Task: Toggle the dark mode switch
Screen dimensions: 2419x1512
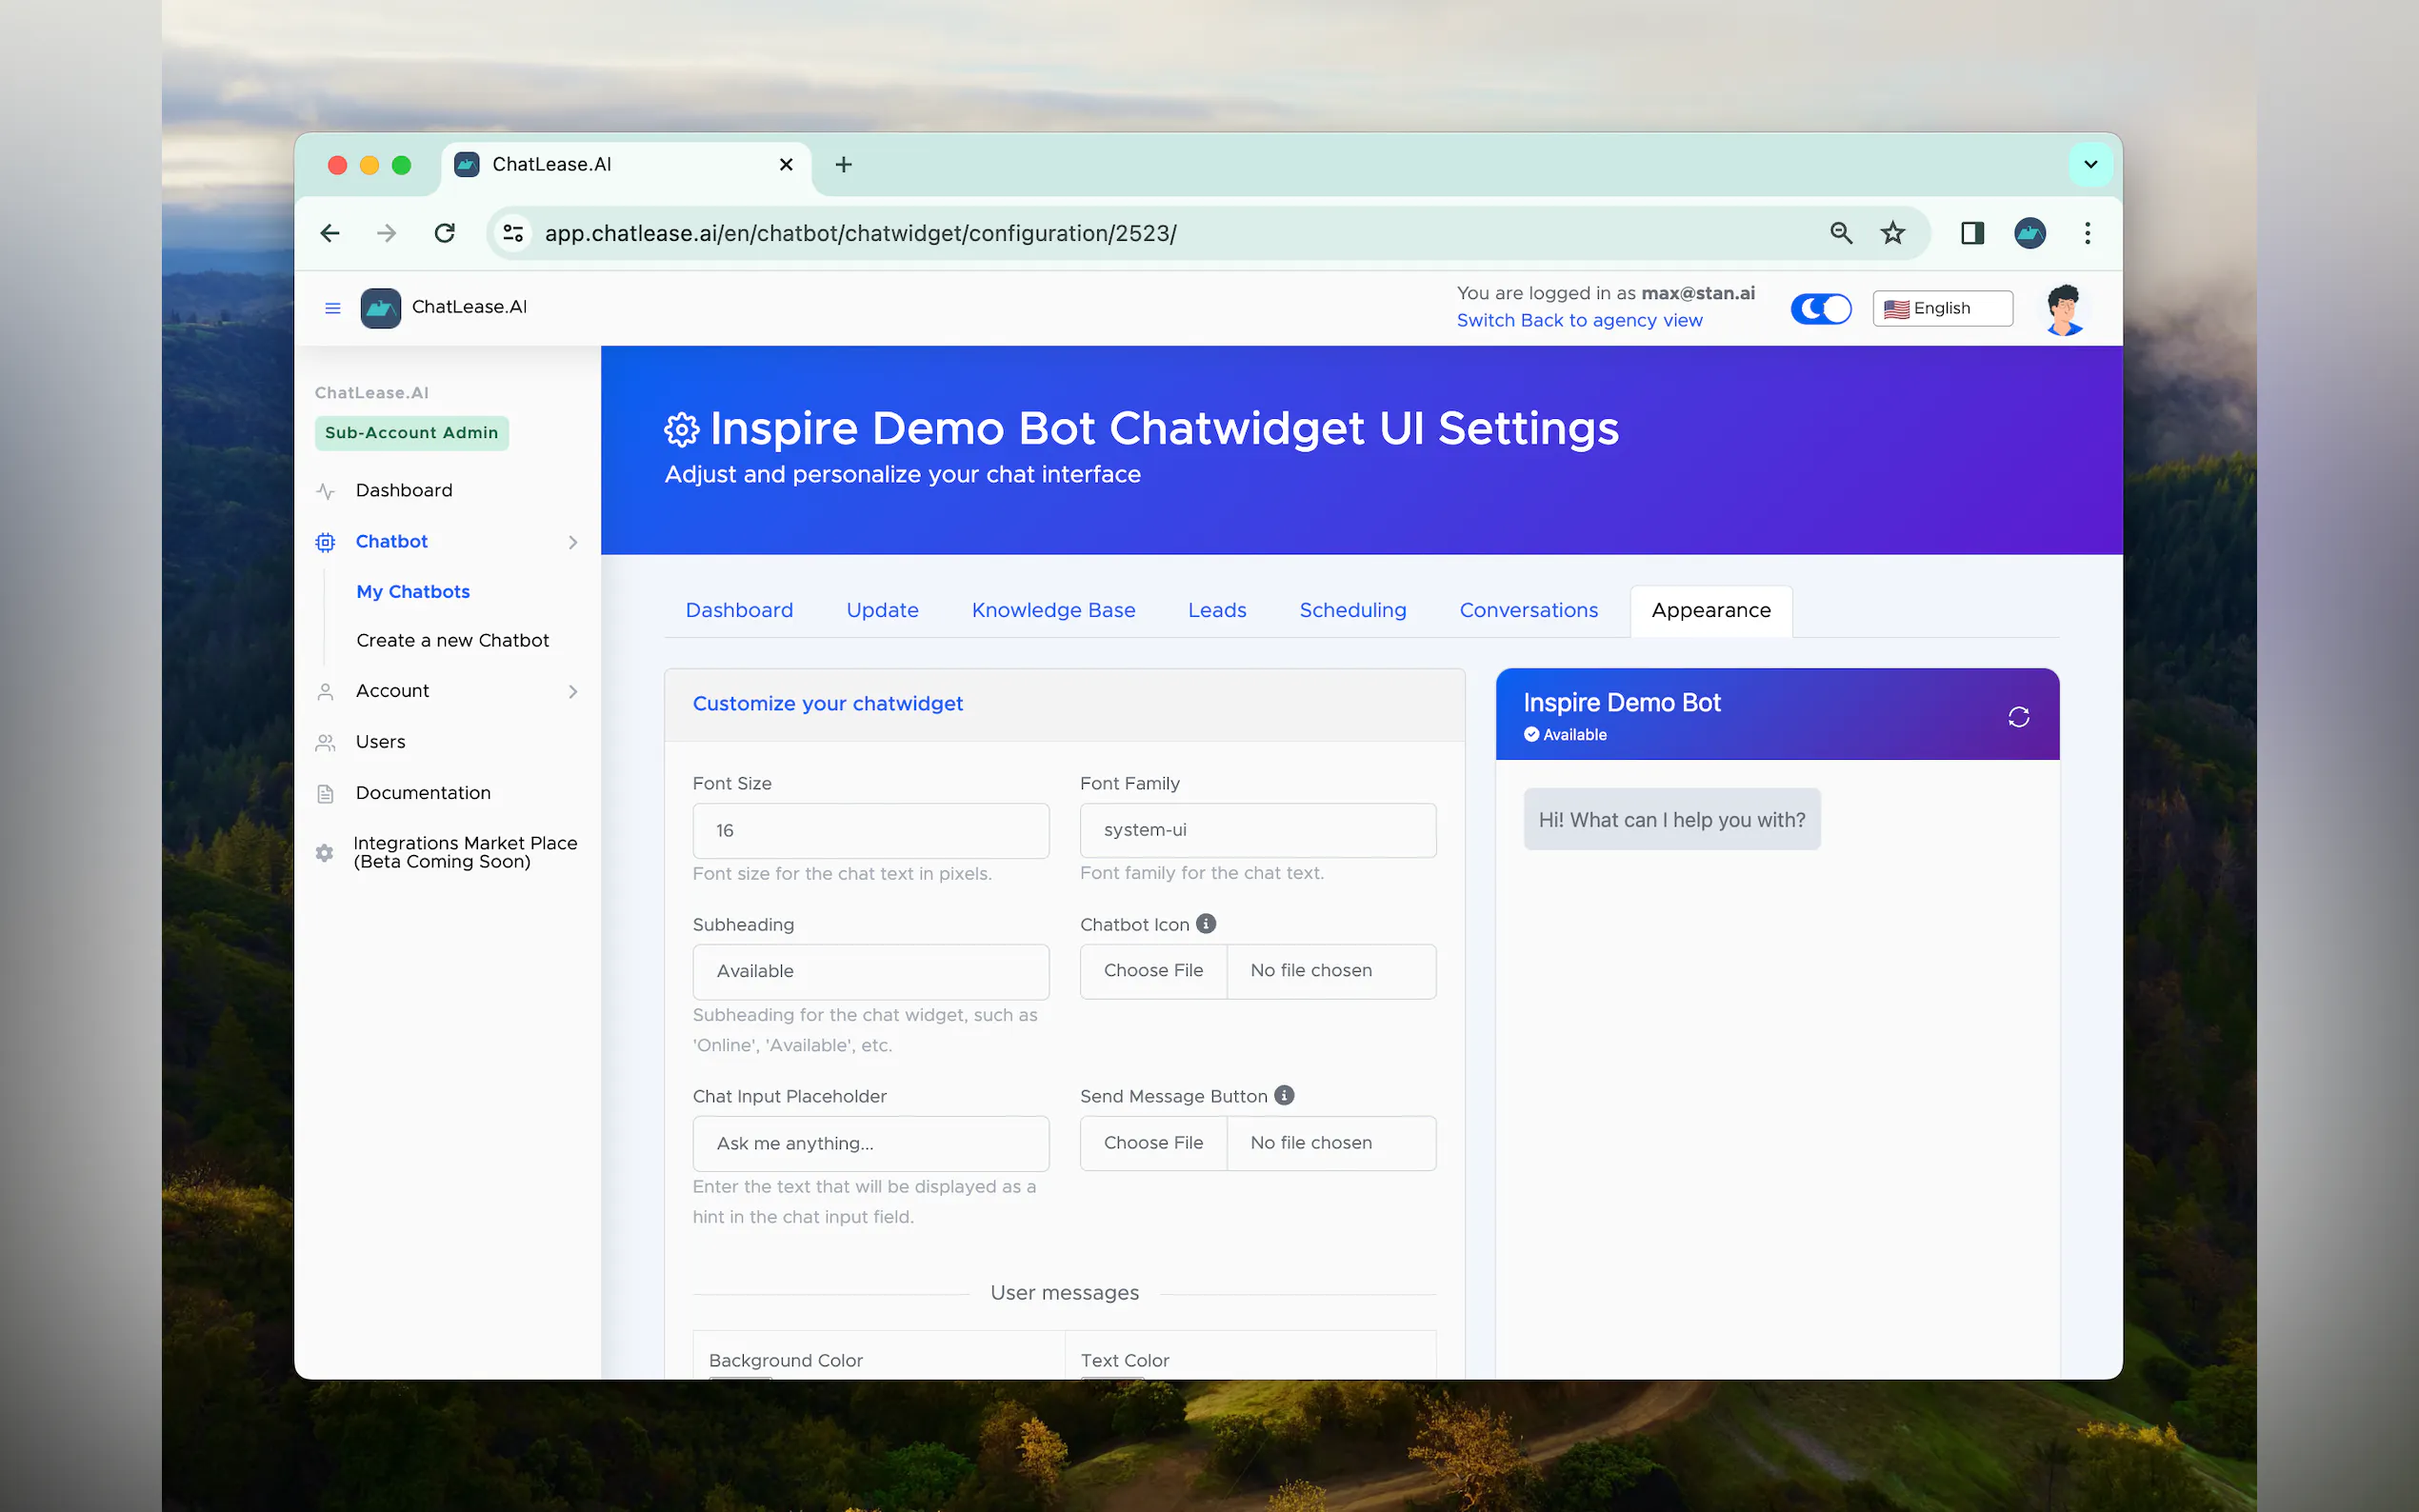Action: click(1820, 308)
